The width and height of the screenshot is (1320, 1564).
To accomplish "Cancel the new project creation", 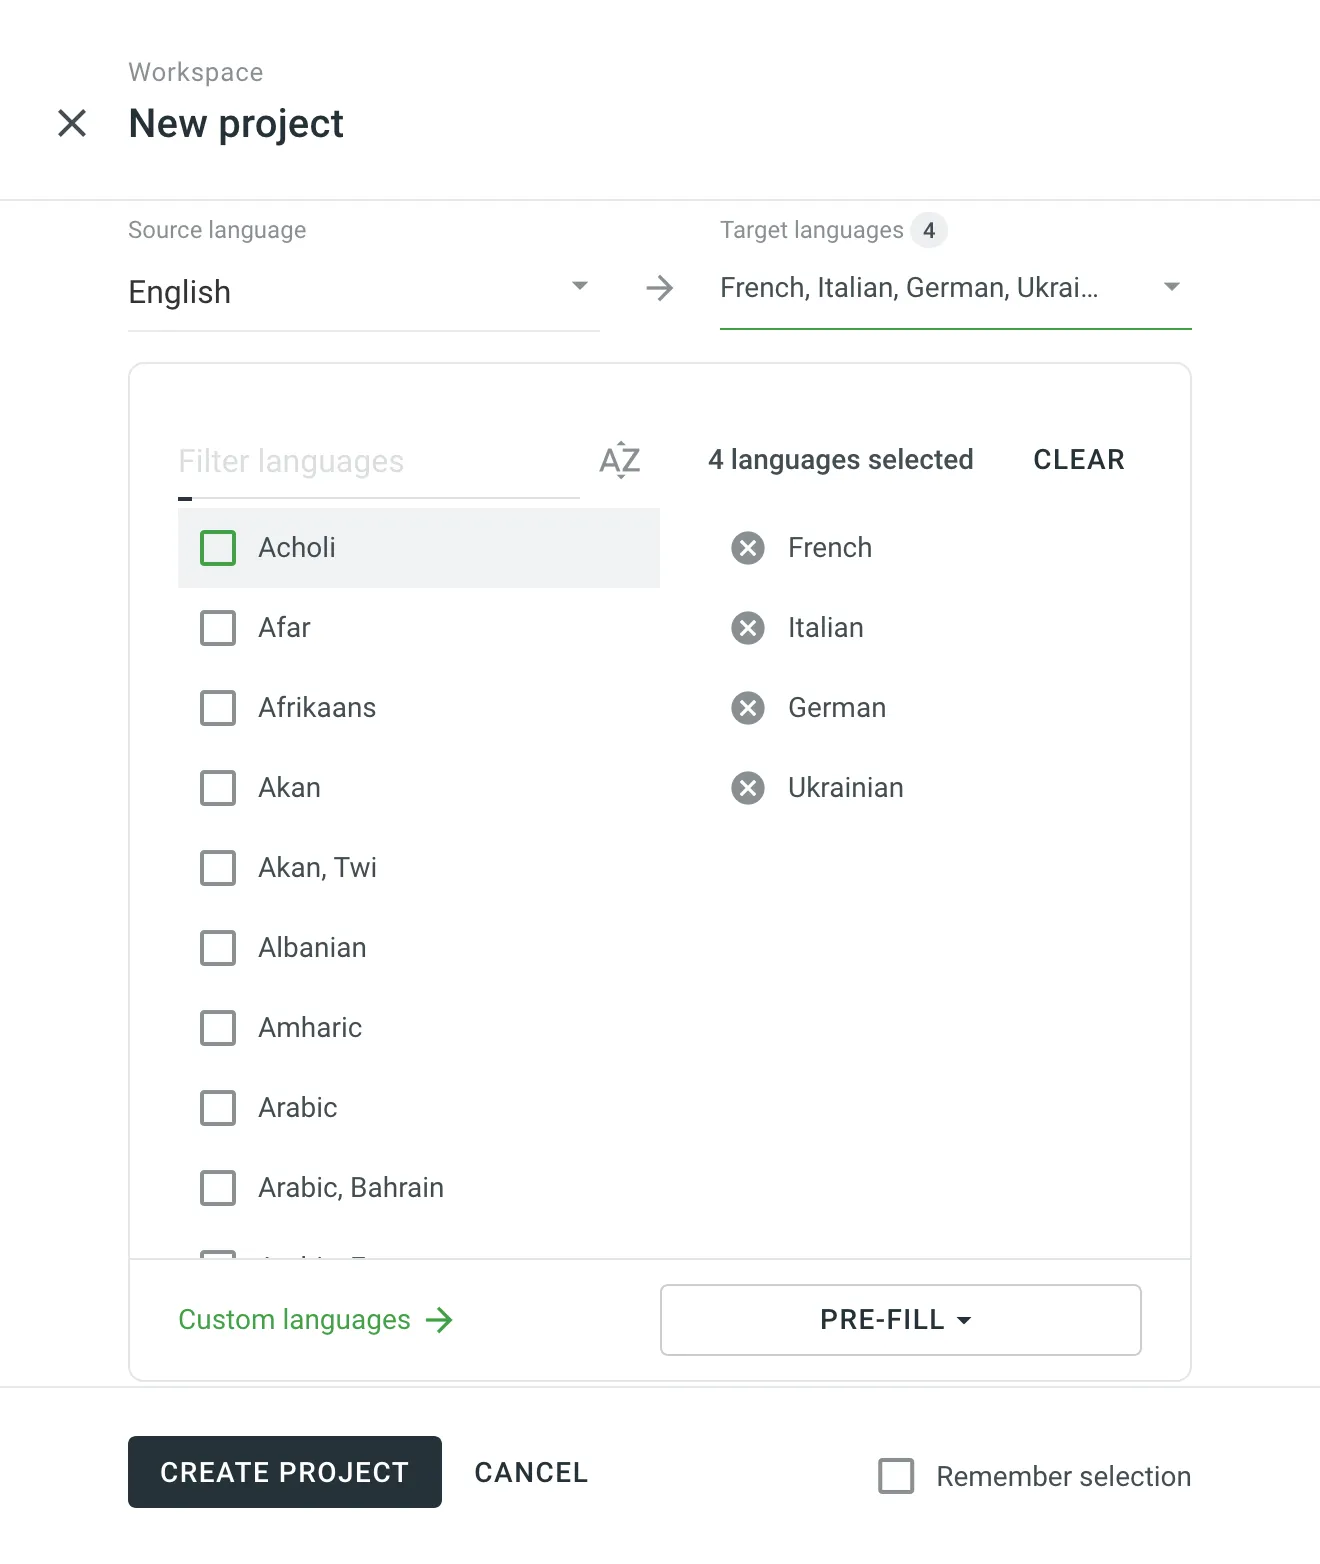I will (530, 1472).
